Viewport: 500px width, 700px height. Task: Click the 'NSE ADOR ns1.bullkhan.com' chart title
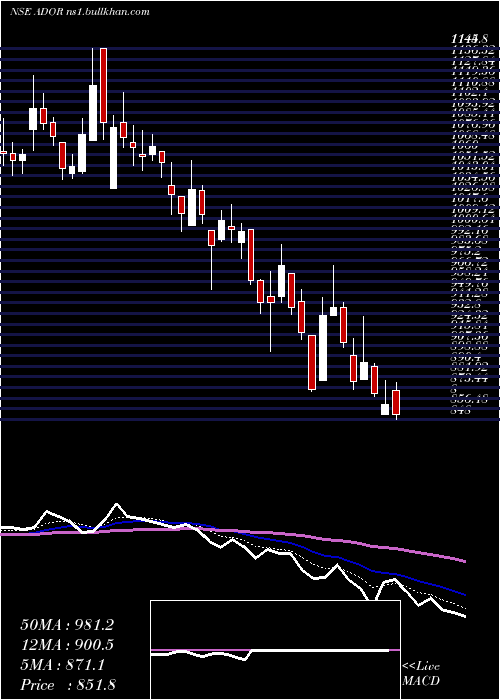tap(79, 12)
